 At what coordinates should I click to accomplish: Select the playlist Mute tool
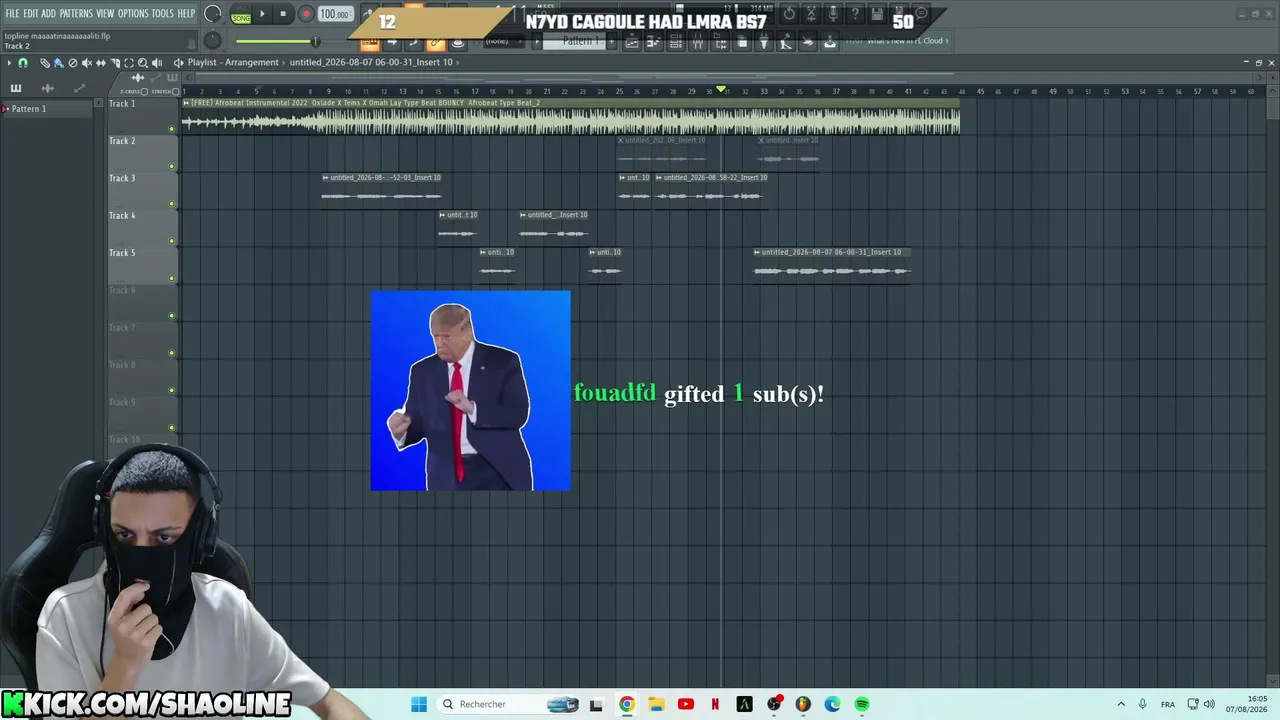pyautogui.click(x=87, y=62)
